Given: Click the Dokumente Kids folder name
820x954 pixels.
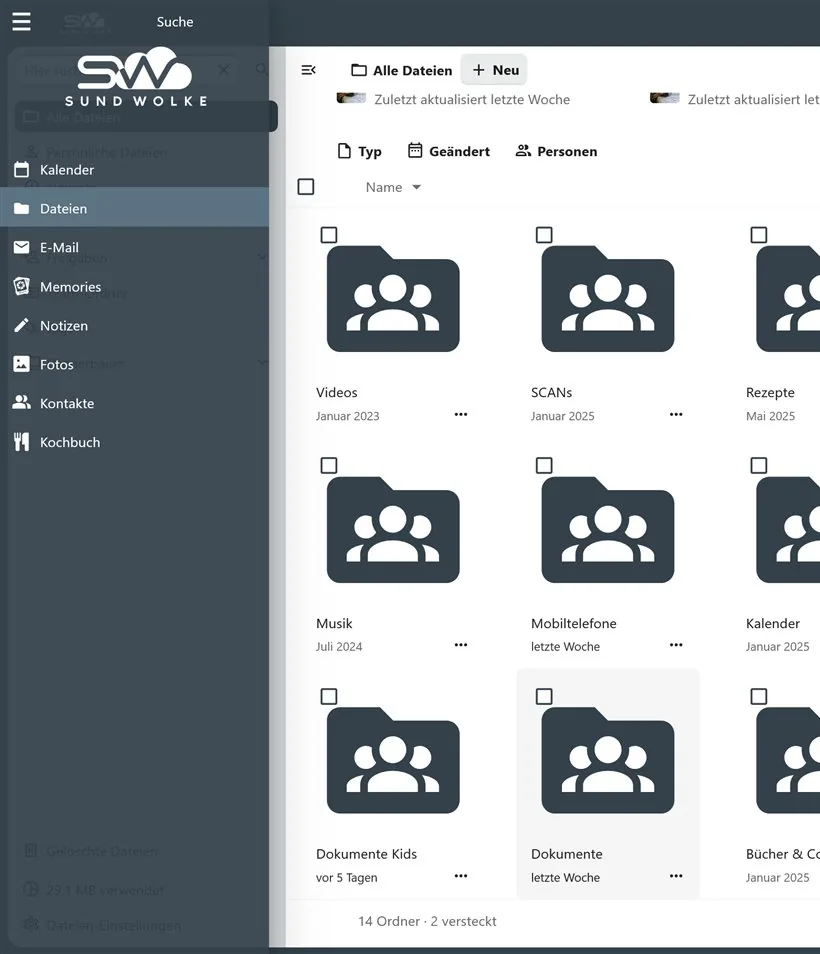Looking at the screenshot, I should coord(366,854).
